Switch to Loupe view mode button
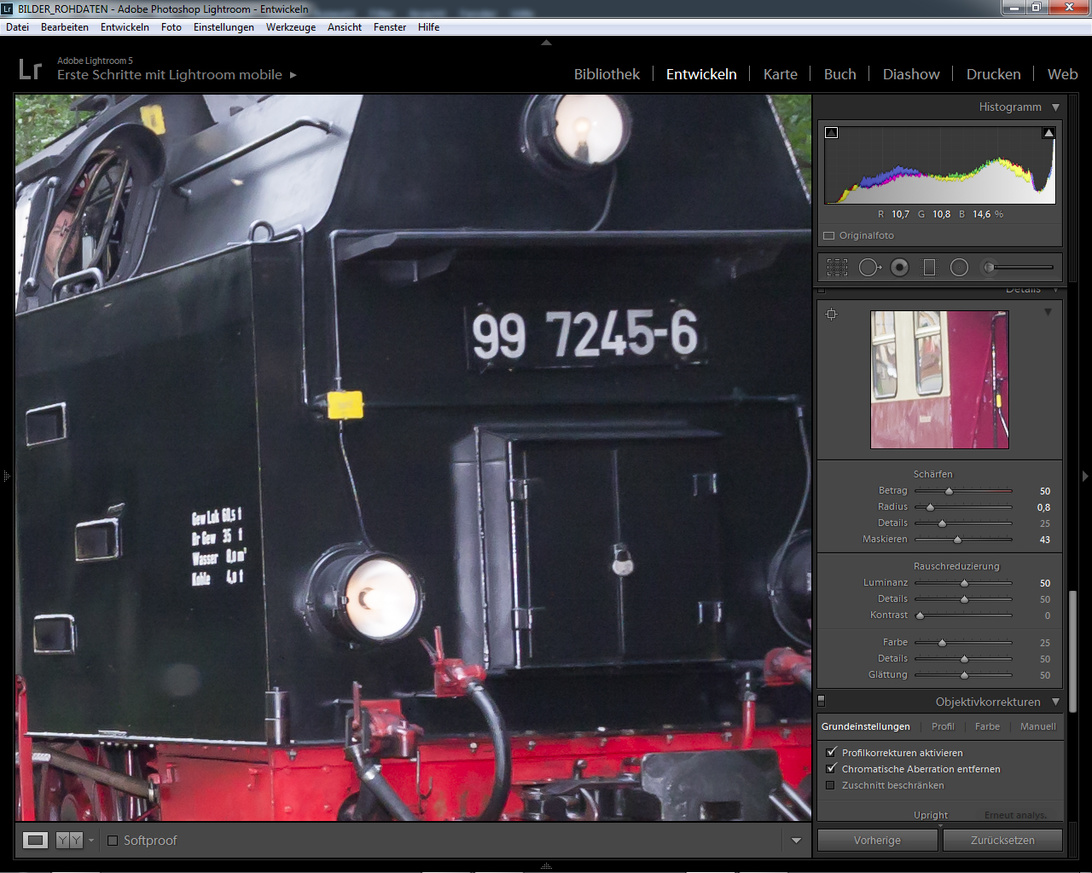 click(36, 840)
